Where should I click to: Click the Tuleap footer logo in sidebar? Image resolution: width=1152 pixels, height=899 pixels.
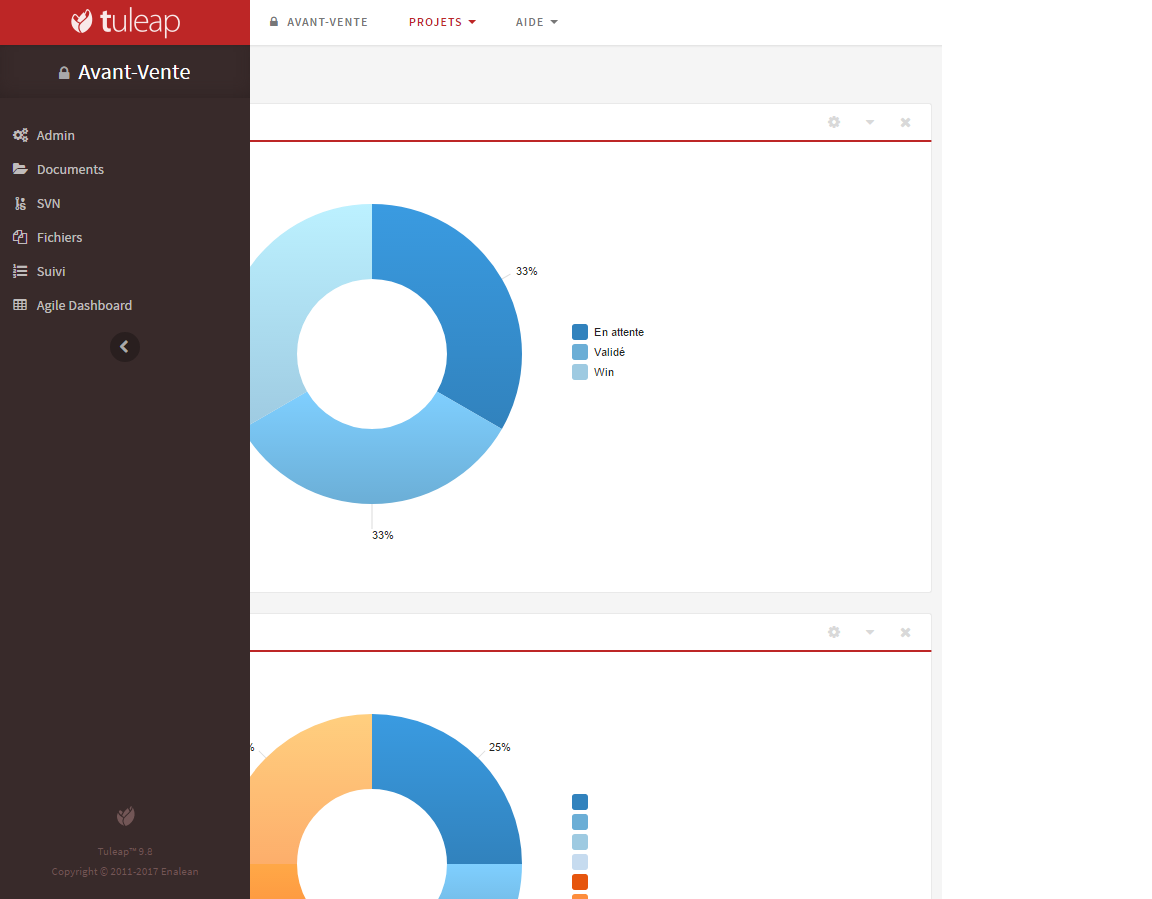[x=125, y=816]
